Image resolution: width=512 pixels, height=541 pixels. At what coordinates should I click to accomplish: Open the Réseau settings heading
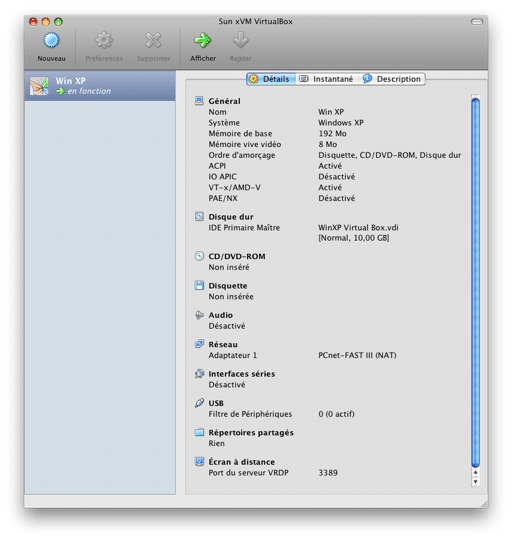(223, 344)
